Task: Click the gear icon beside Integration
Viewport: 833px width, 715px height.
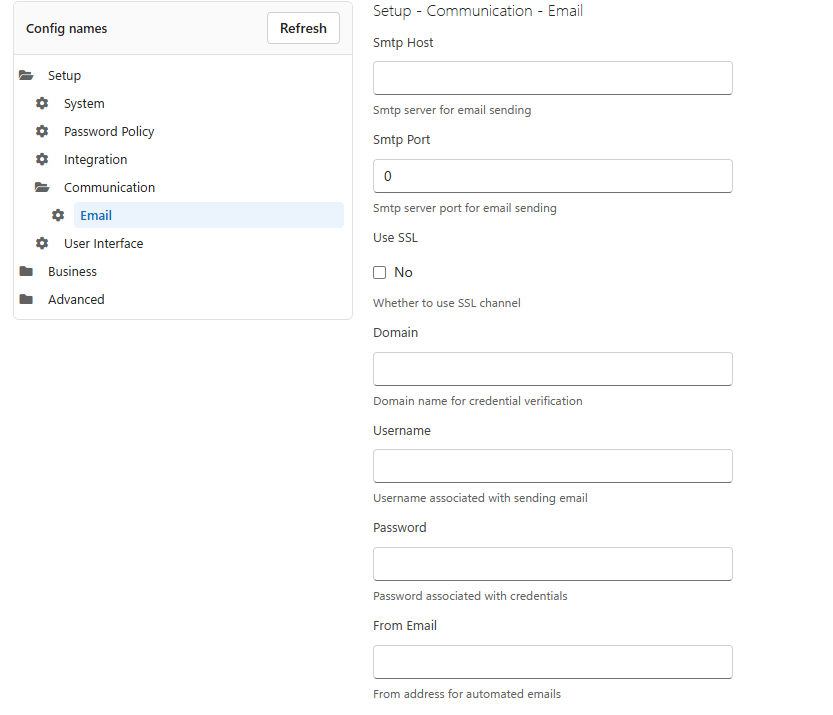Action: click(42, 159)
